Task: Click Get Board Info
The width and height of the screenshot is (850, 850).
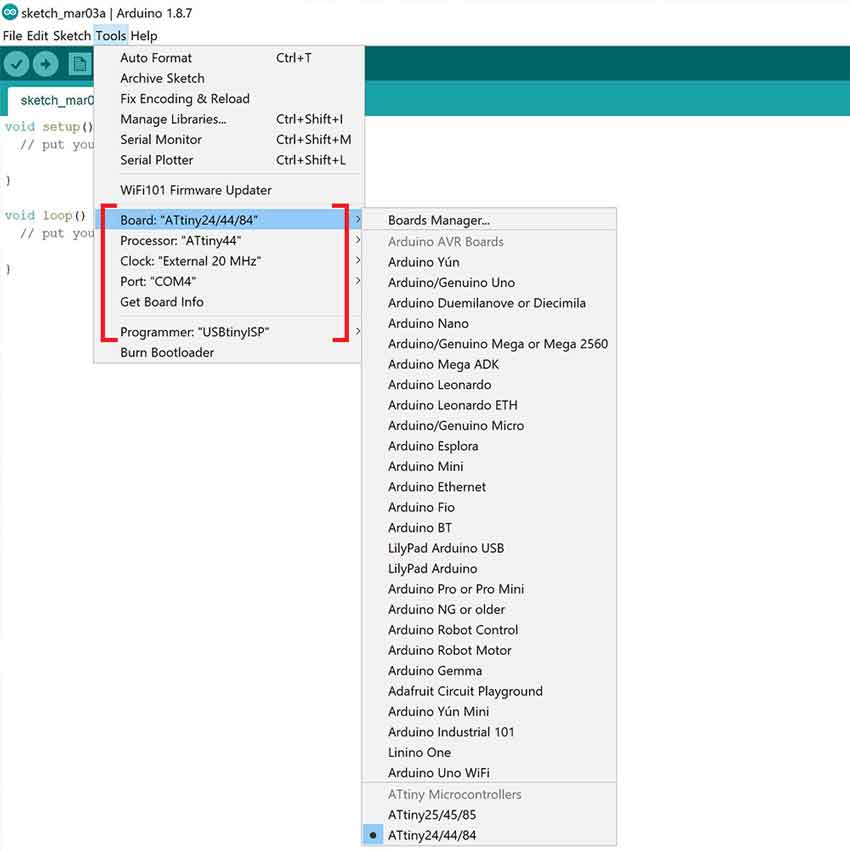Action: [x=227, y=302]
